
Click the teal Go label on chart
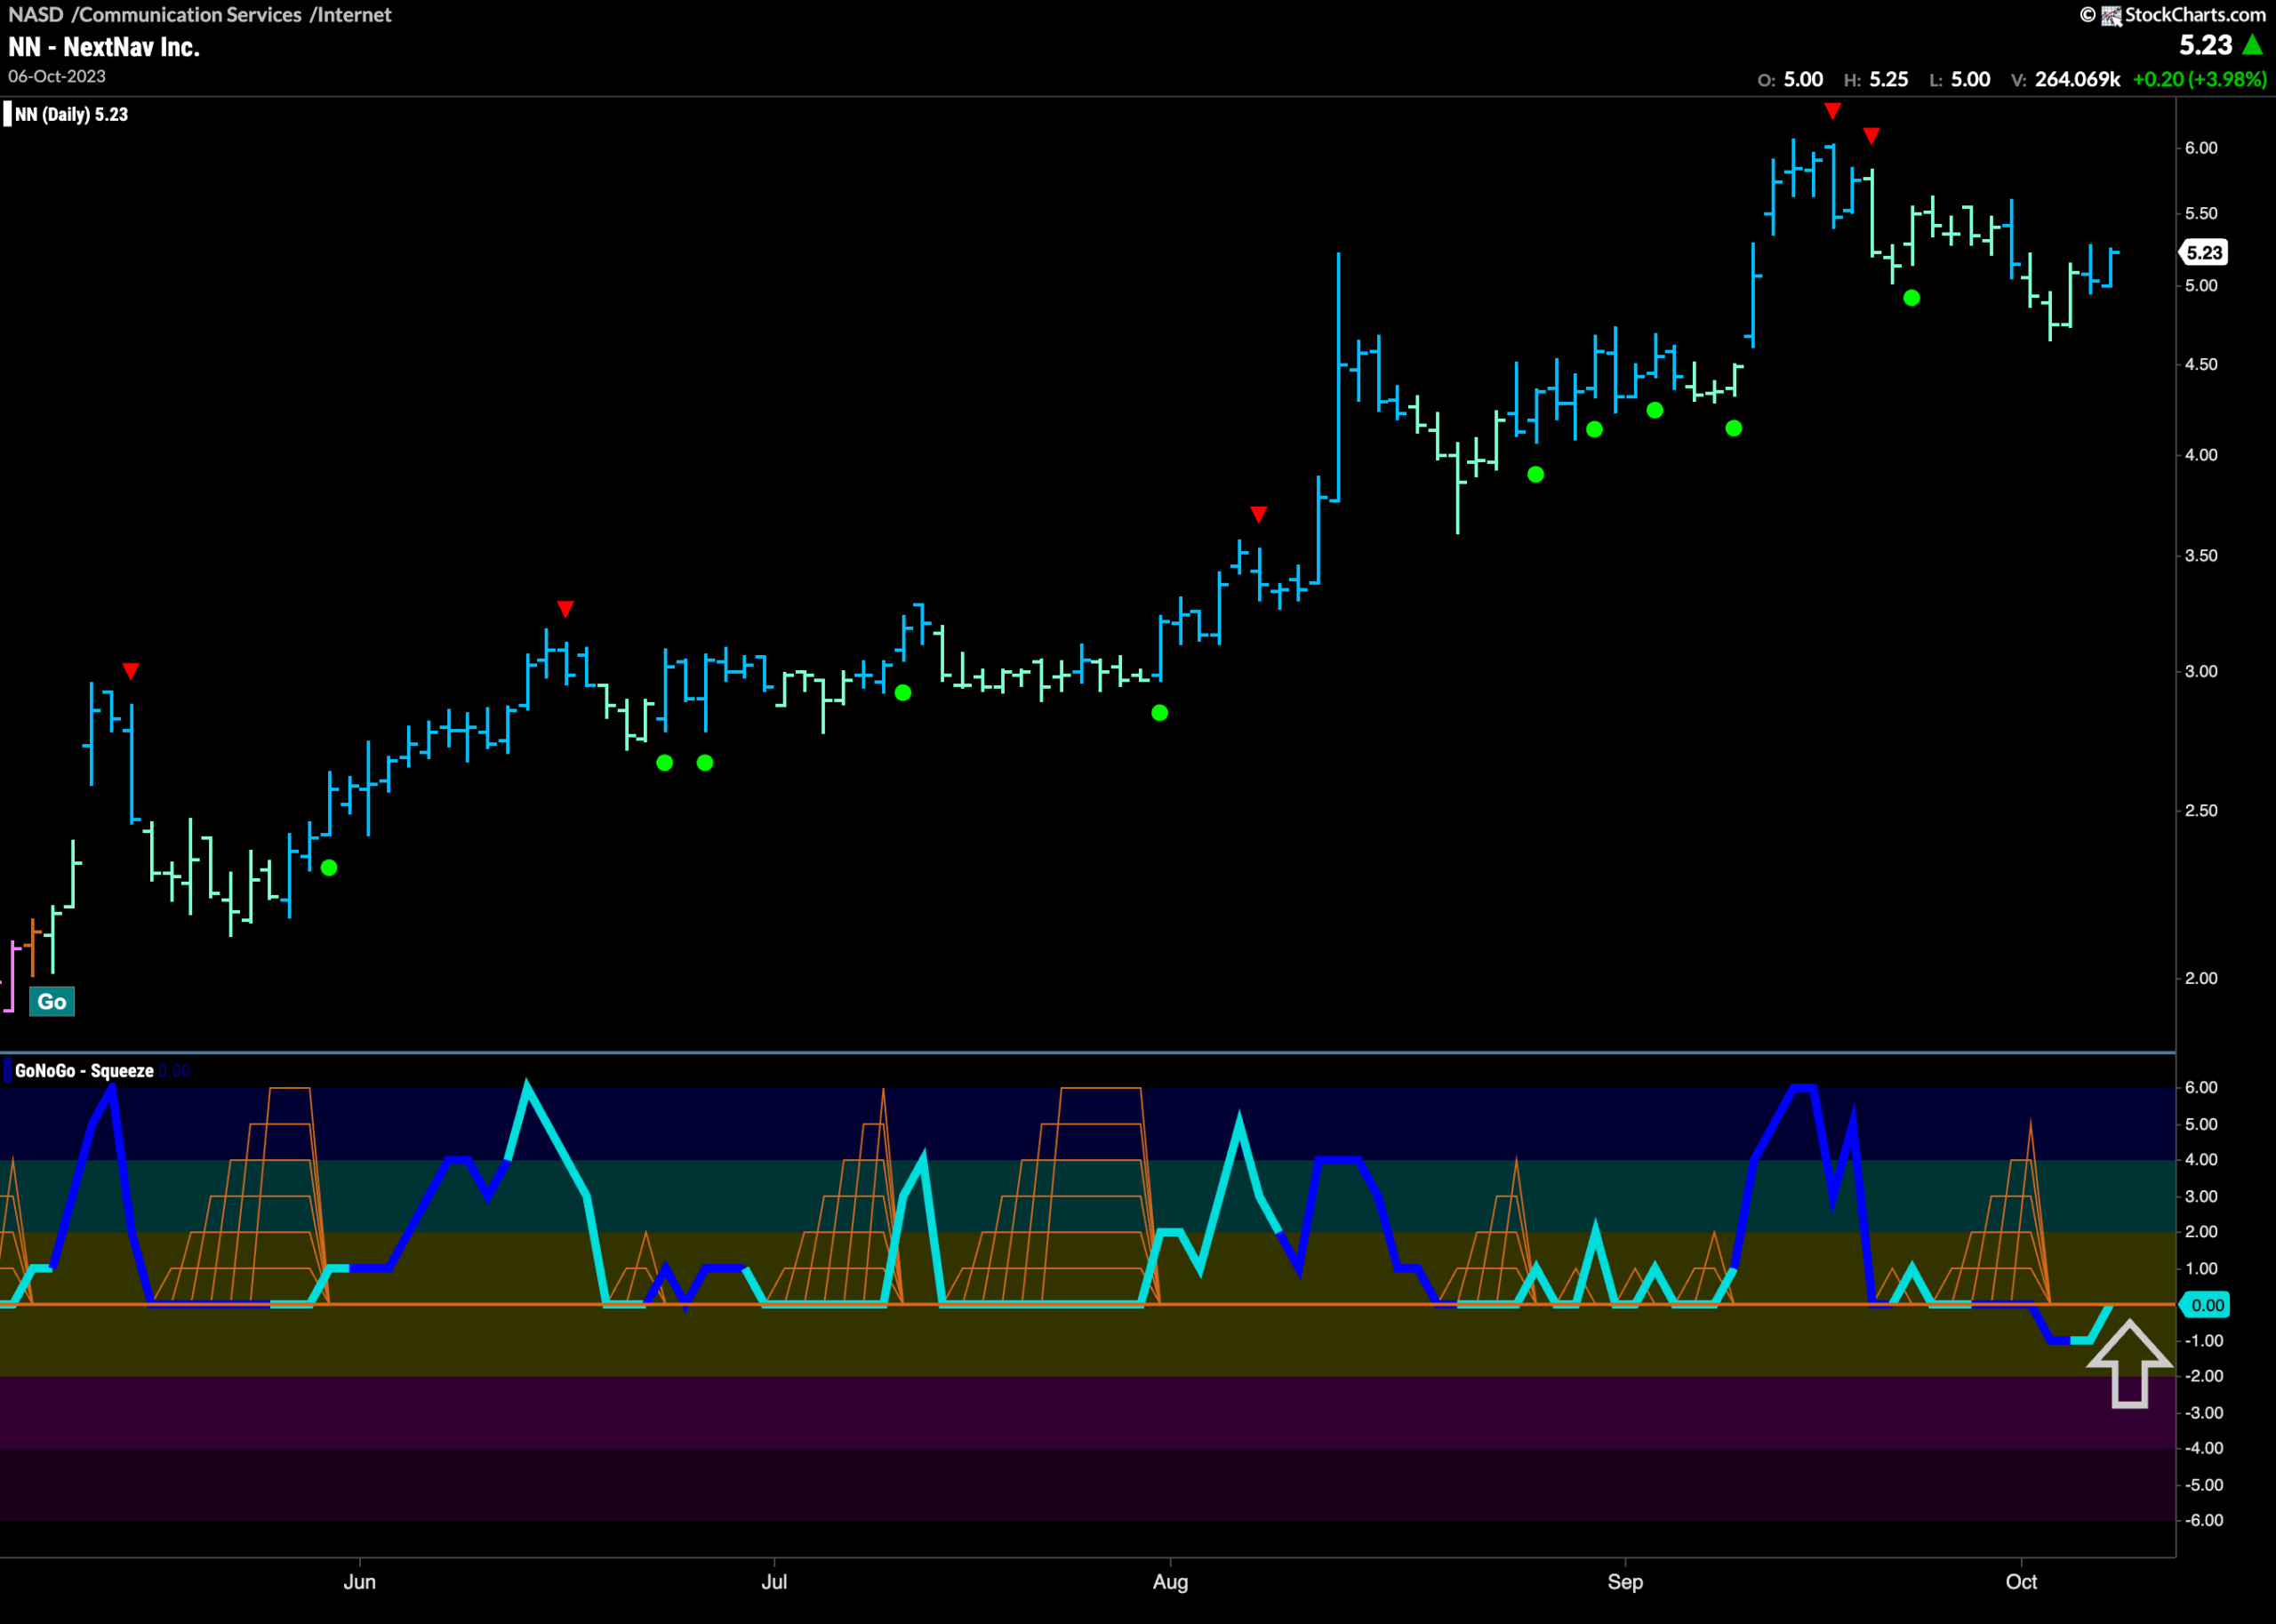pyautogui.click(x=52, y=1001)
